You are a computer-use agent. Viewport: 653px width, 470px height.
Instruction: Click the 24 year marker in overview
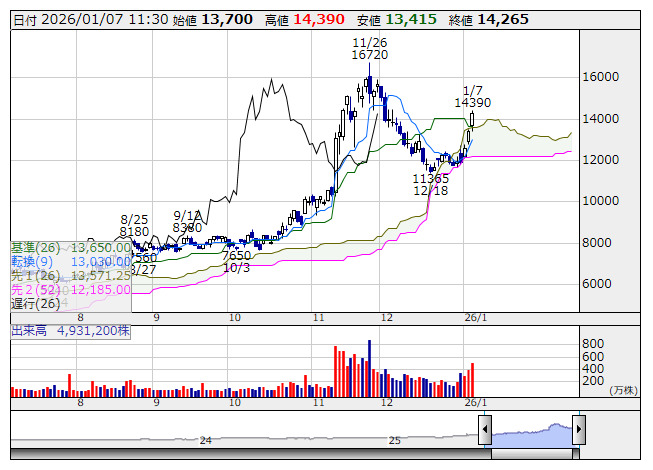205,440
